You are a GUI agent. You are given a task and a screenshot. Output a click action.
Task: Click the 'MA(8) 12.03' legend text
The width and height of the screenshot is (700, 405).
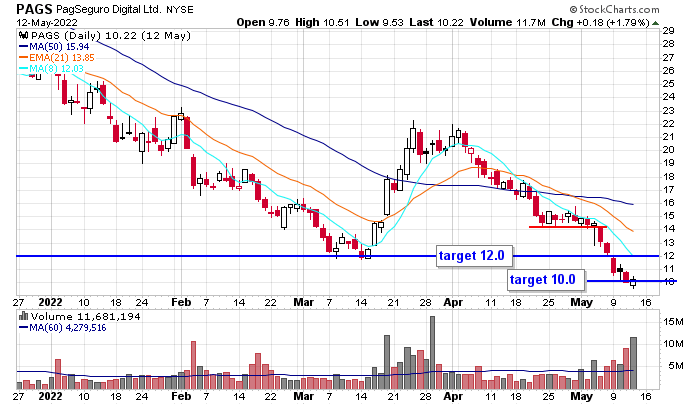(56, 69)
